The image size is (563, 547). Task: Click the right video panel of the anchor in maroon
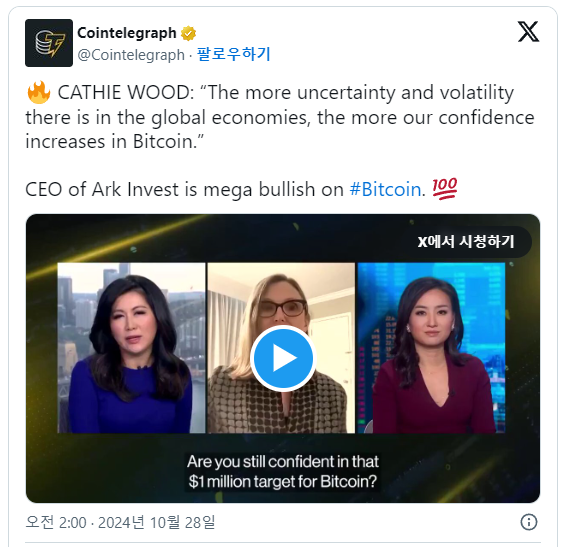(x=431, y=348)
